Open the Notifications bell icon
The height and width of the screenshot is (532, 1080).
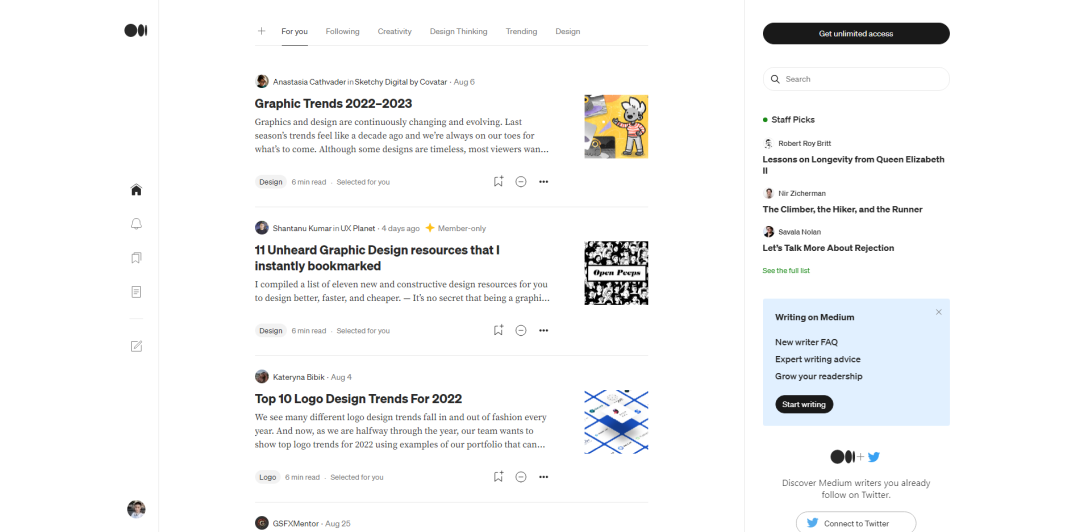pyautogui.click(x=136, y=224)
